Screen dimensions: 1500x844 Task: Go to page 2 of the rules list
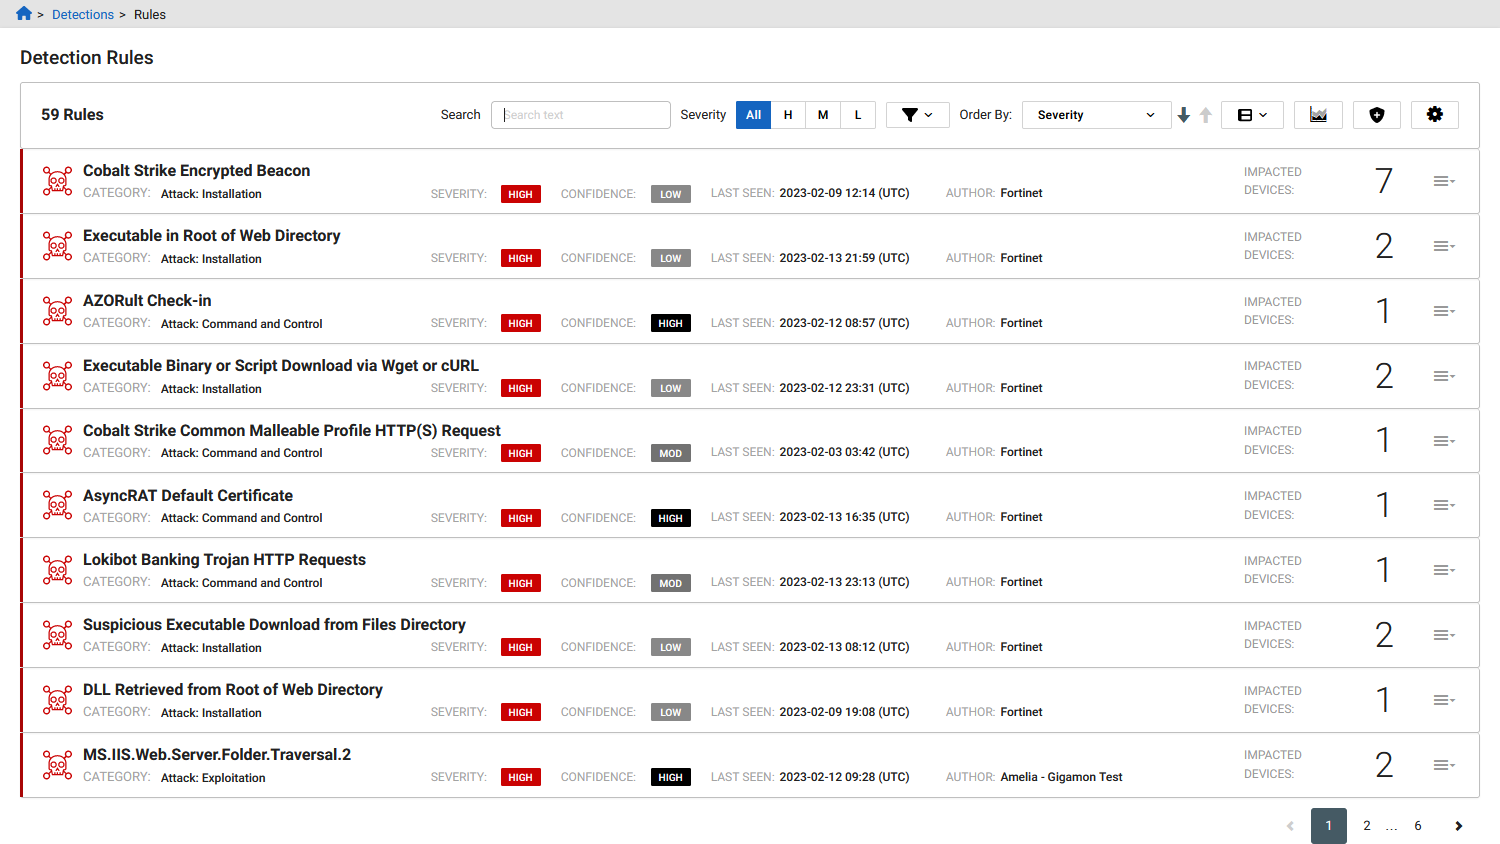(1366, 825)
